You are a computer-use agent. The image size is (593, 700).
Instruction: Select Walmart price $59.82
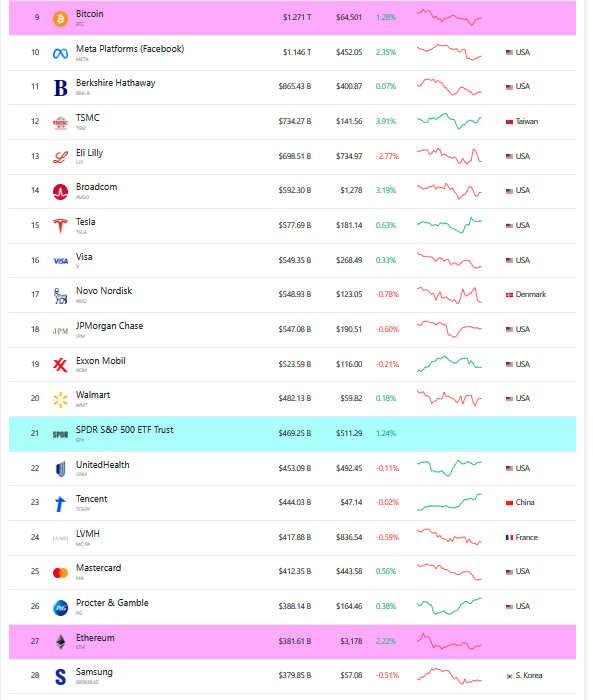point(351,398)
